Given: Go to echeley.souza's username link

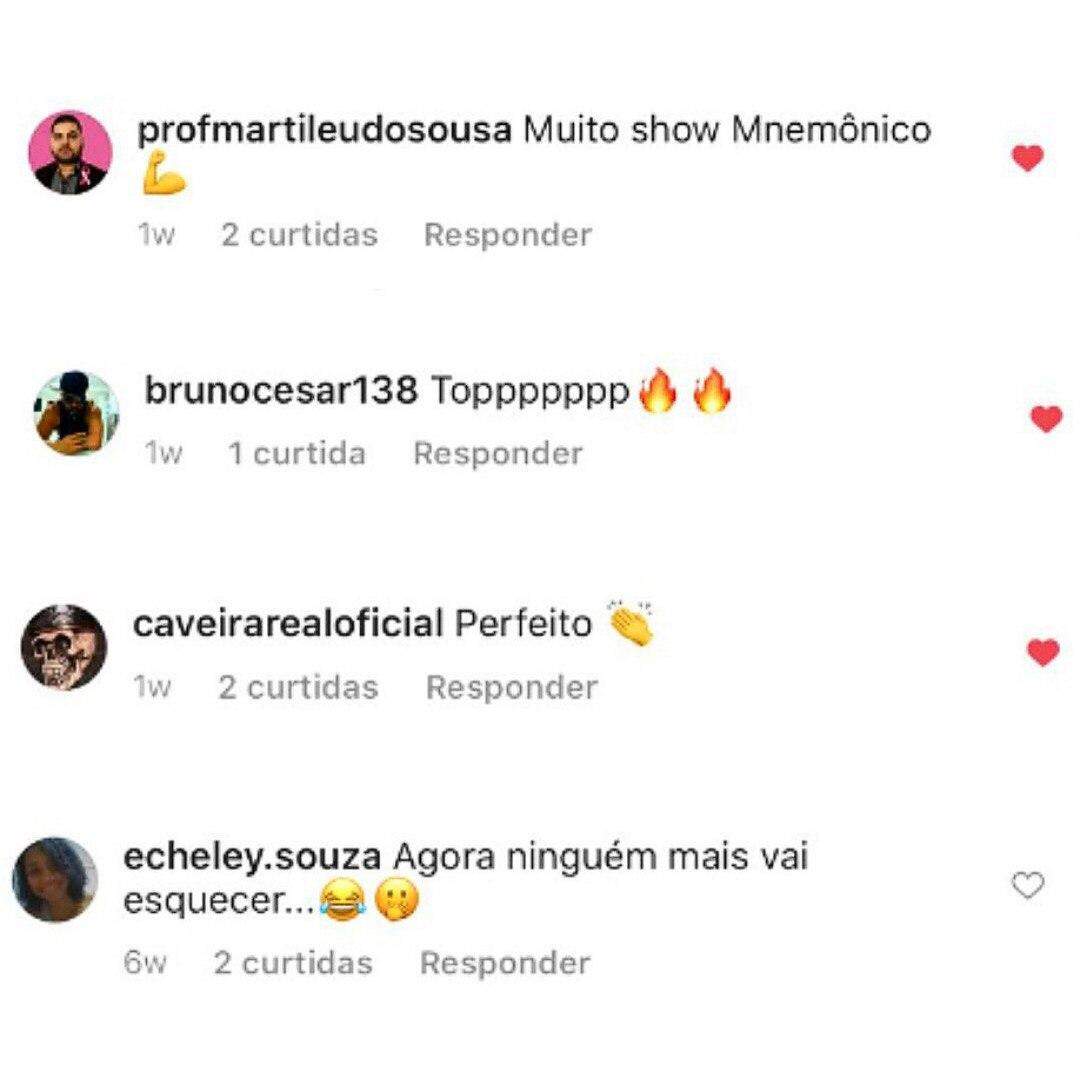Looking at the screenshot, I should 252,858.
